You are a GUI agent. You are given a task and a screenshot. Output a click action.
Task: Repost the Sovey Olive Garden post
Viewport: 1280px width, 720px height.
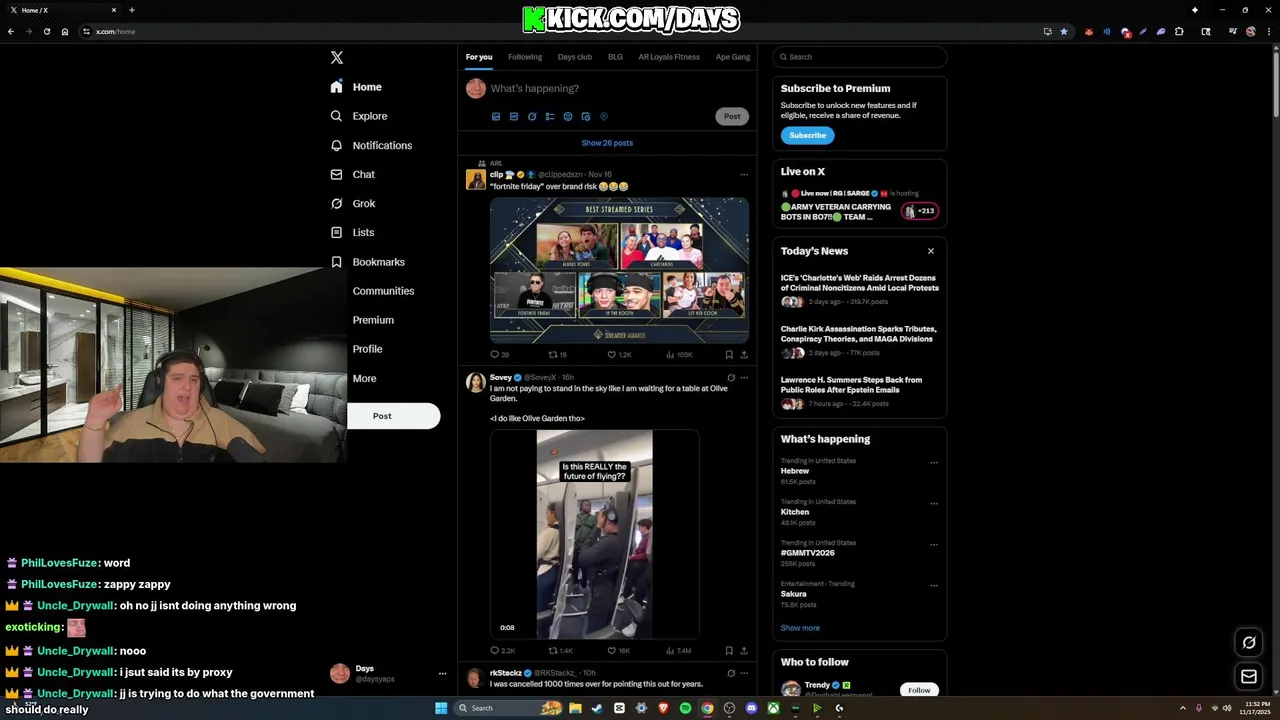click(x=553, y=650)
